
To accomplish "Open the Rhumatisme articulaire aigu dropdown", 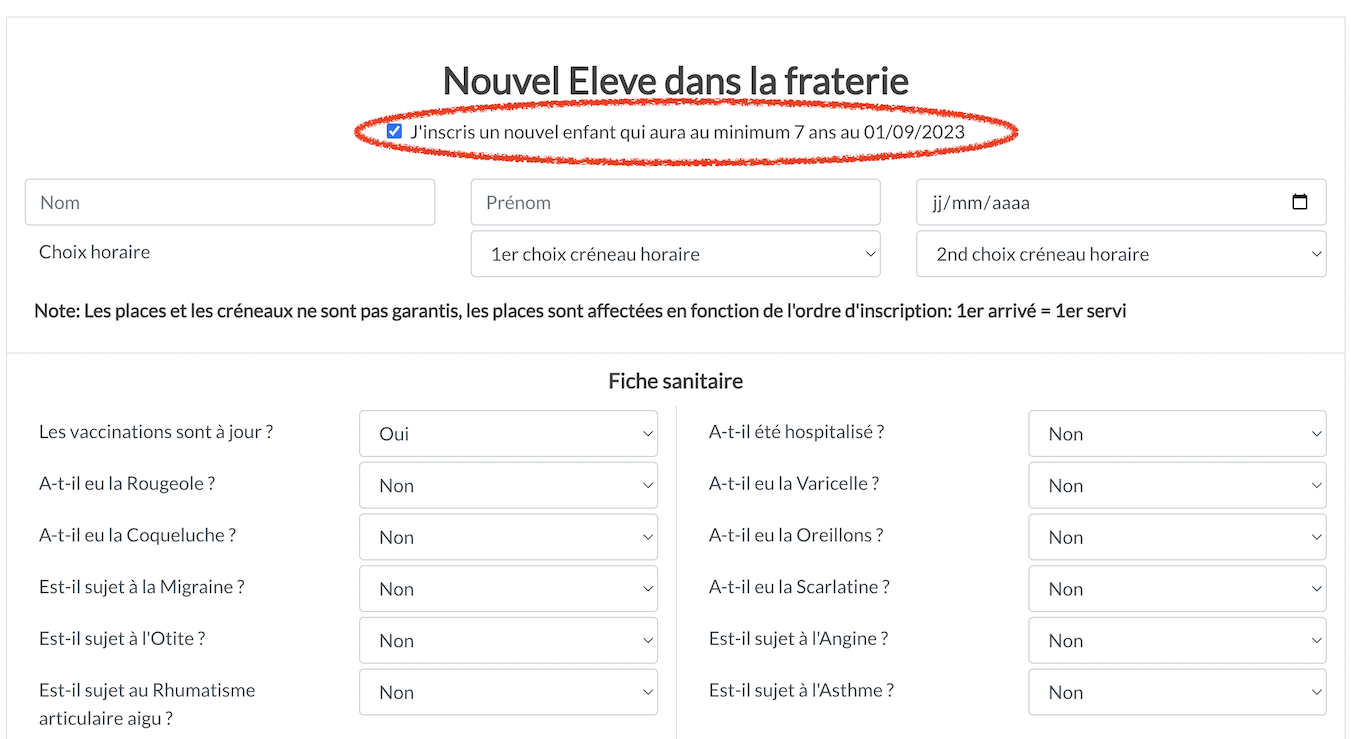I will pos(508,692).
